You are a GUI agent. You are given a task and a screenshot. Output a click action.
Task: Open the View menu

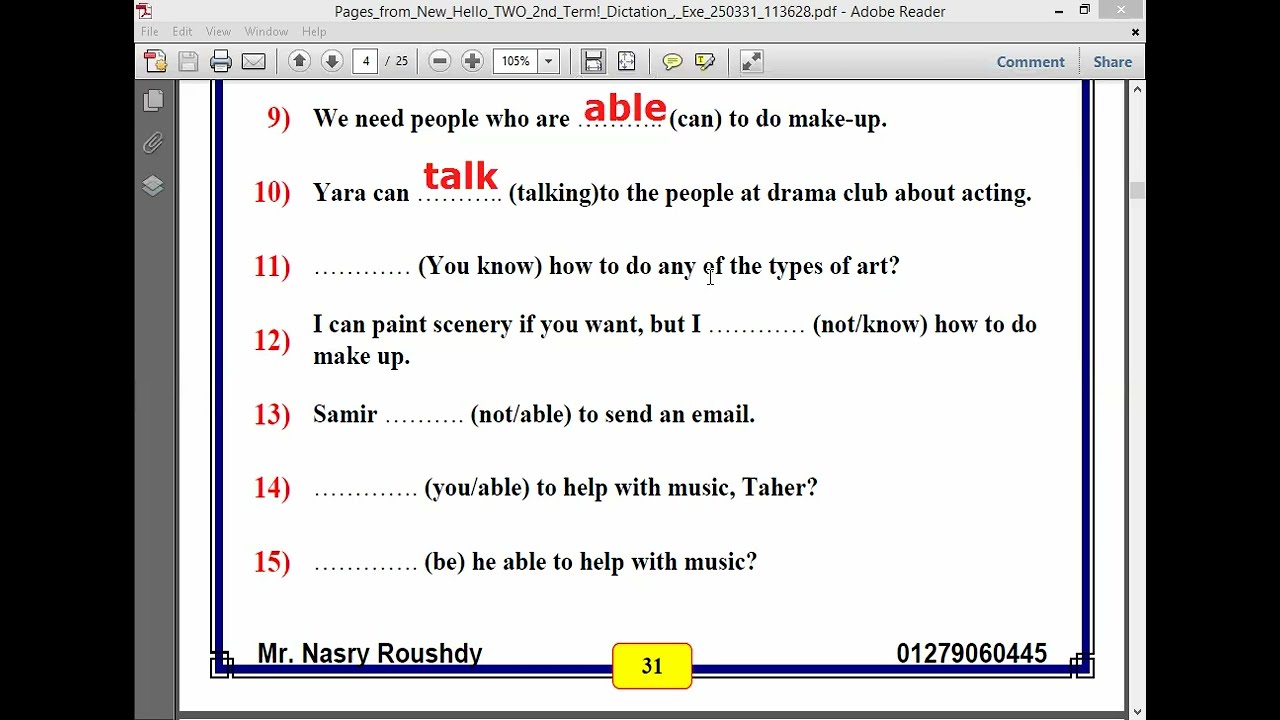coord(218,32)
